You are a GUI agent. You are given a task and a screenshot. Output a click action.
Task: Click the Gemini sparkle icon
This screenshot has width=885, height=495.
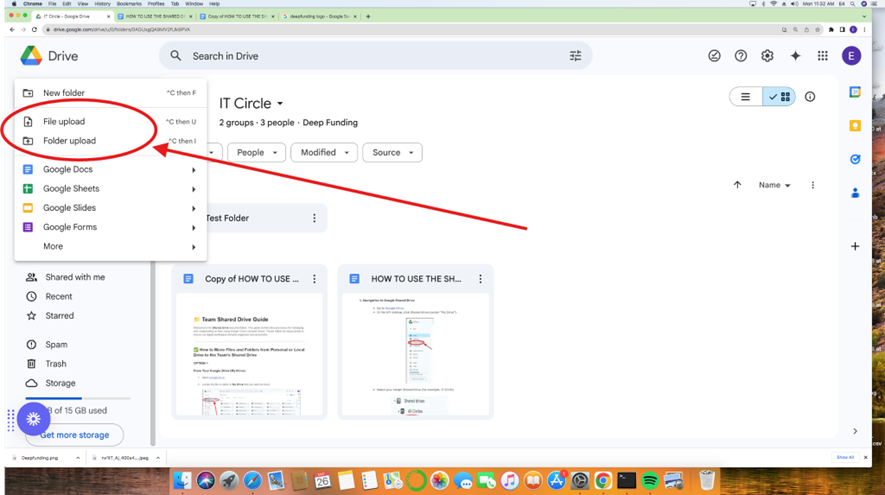tap(795, 56)
